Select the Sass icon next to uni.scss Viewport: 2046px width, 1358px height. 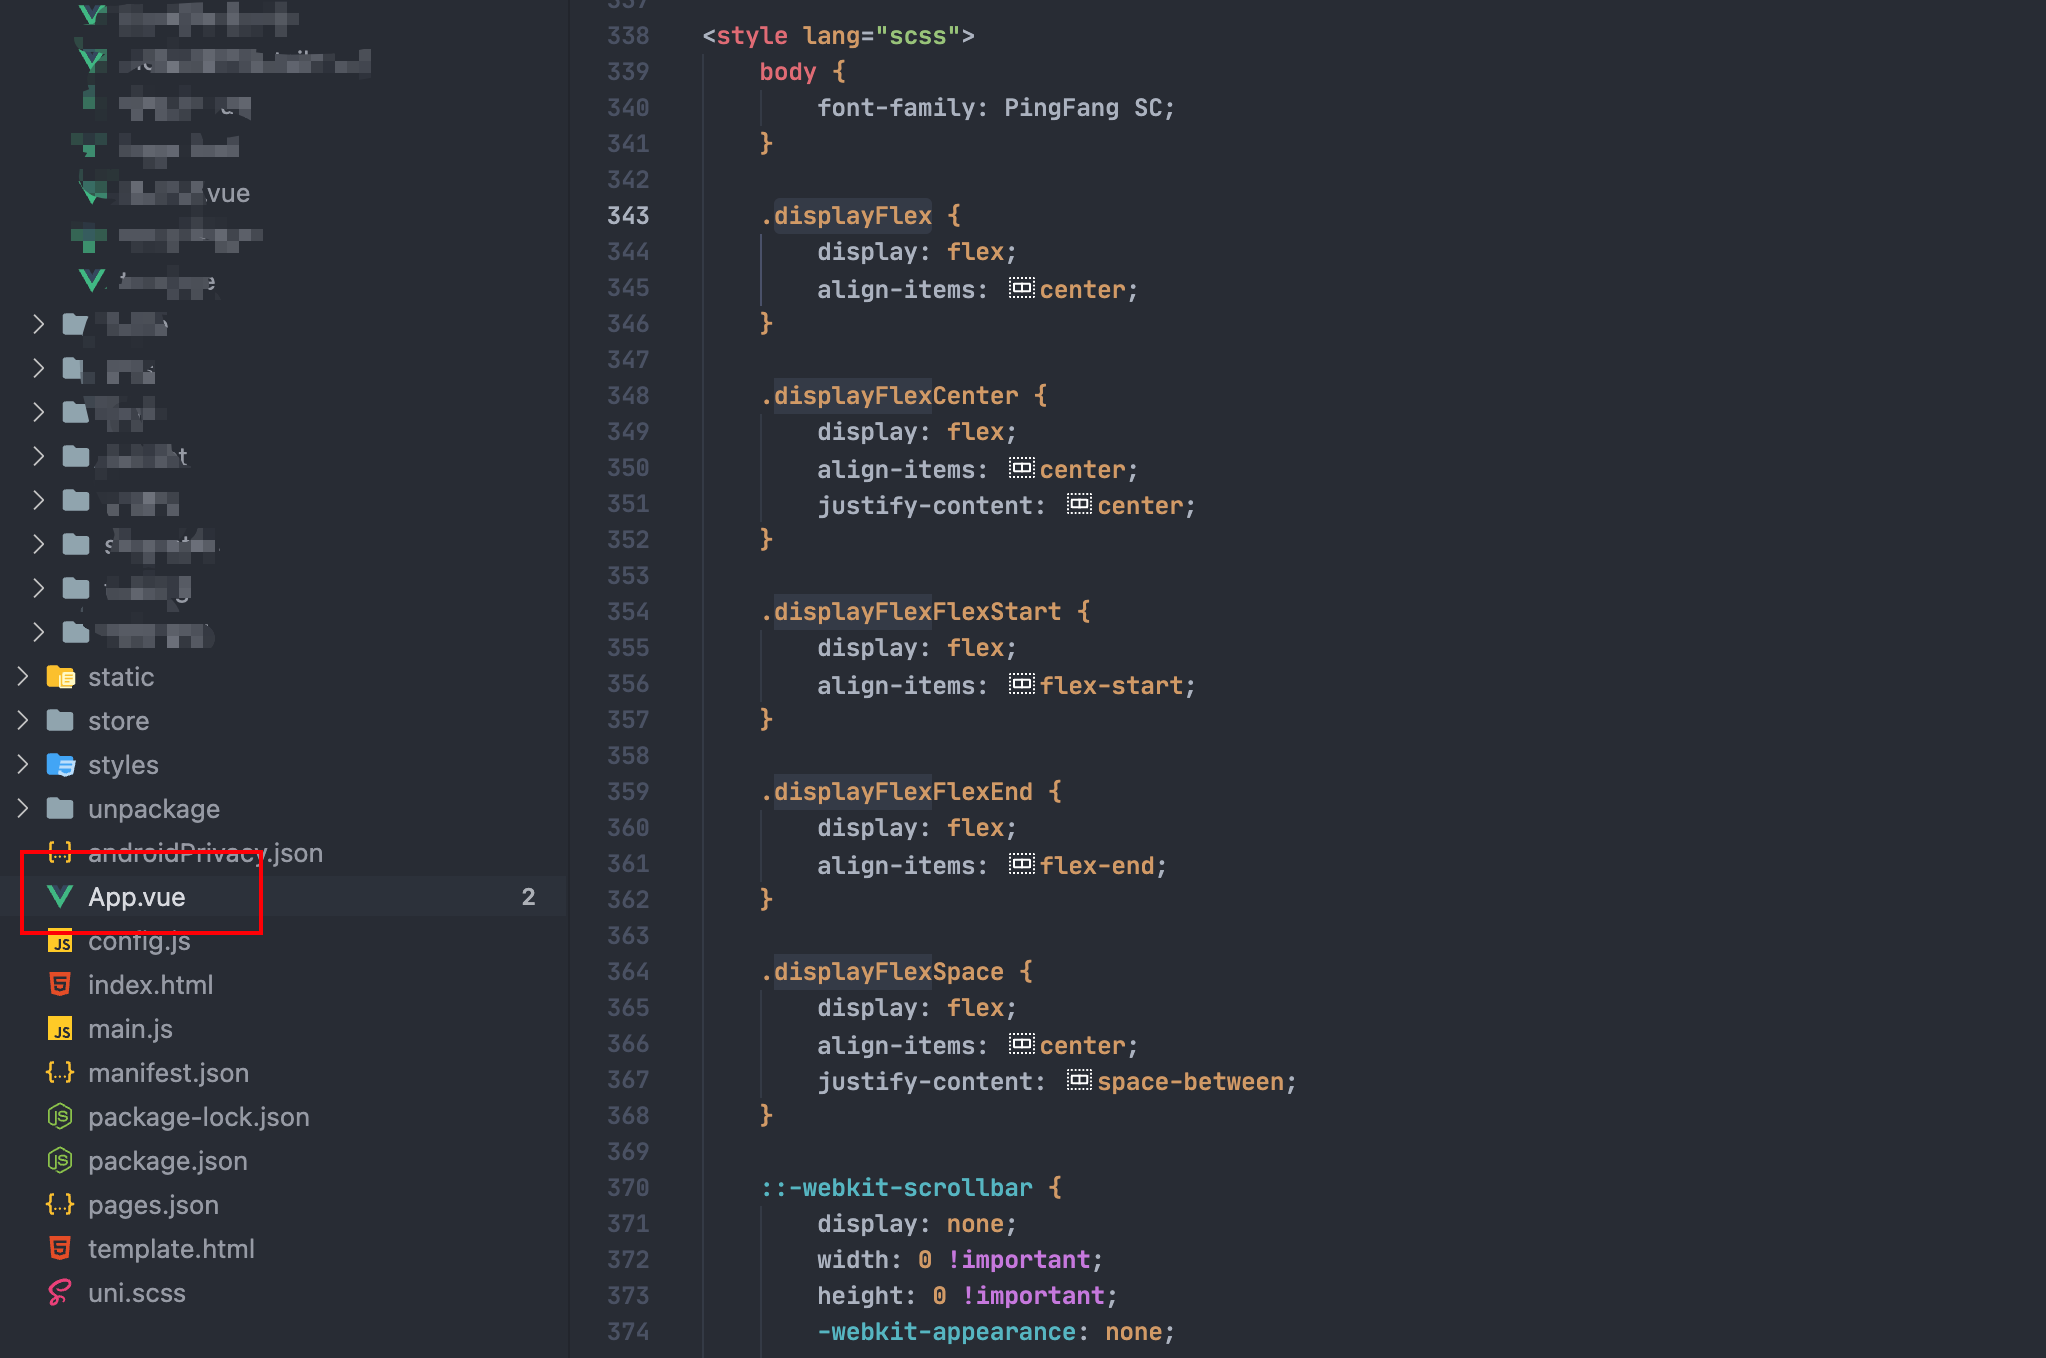60,1293
